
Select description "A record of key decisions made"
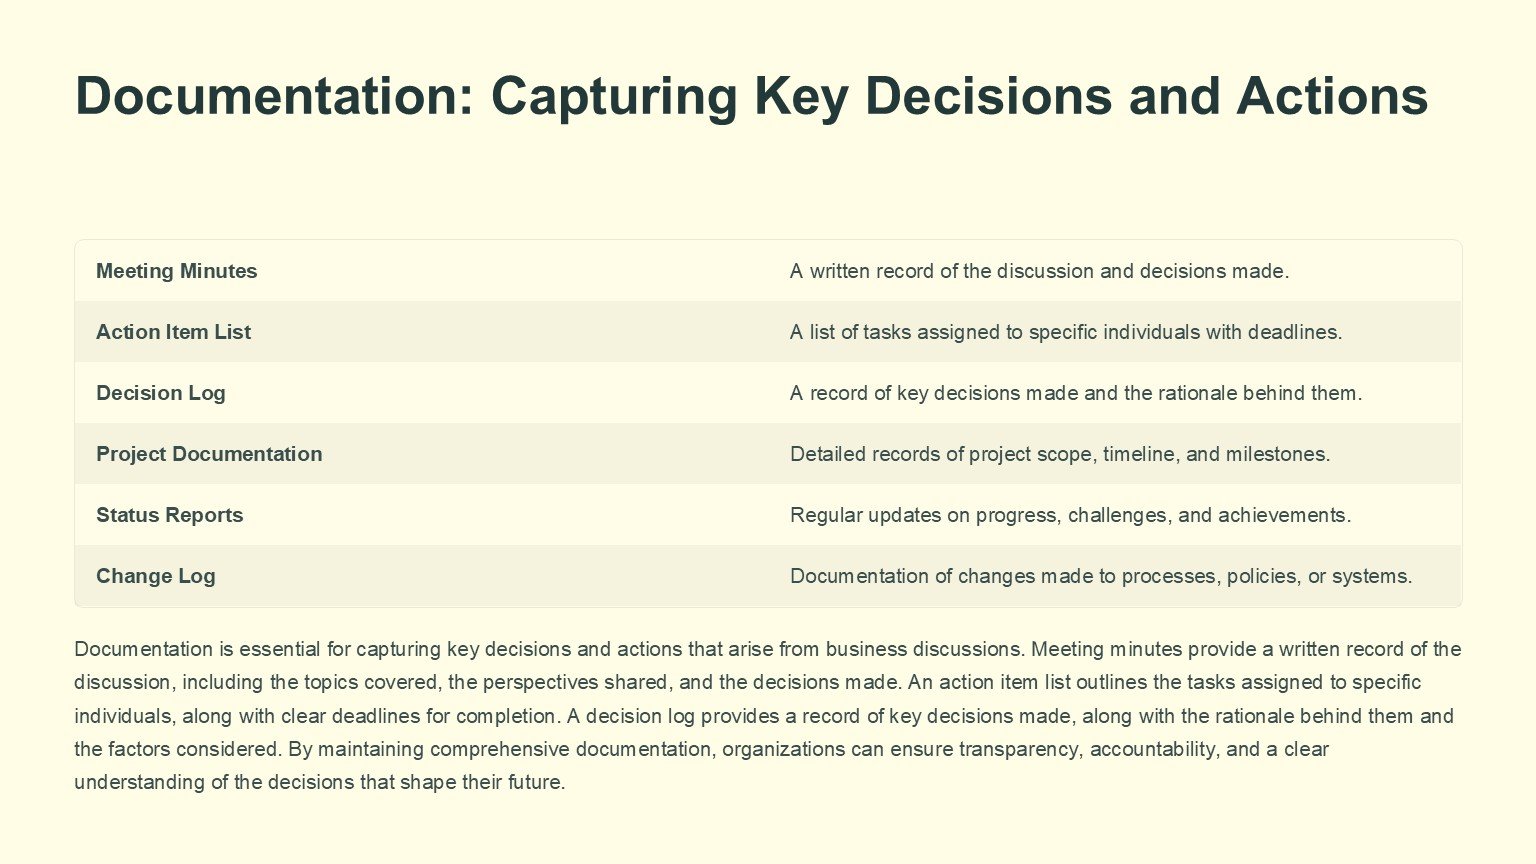(1076, 393)
